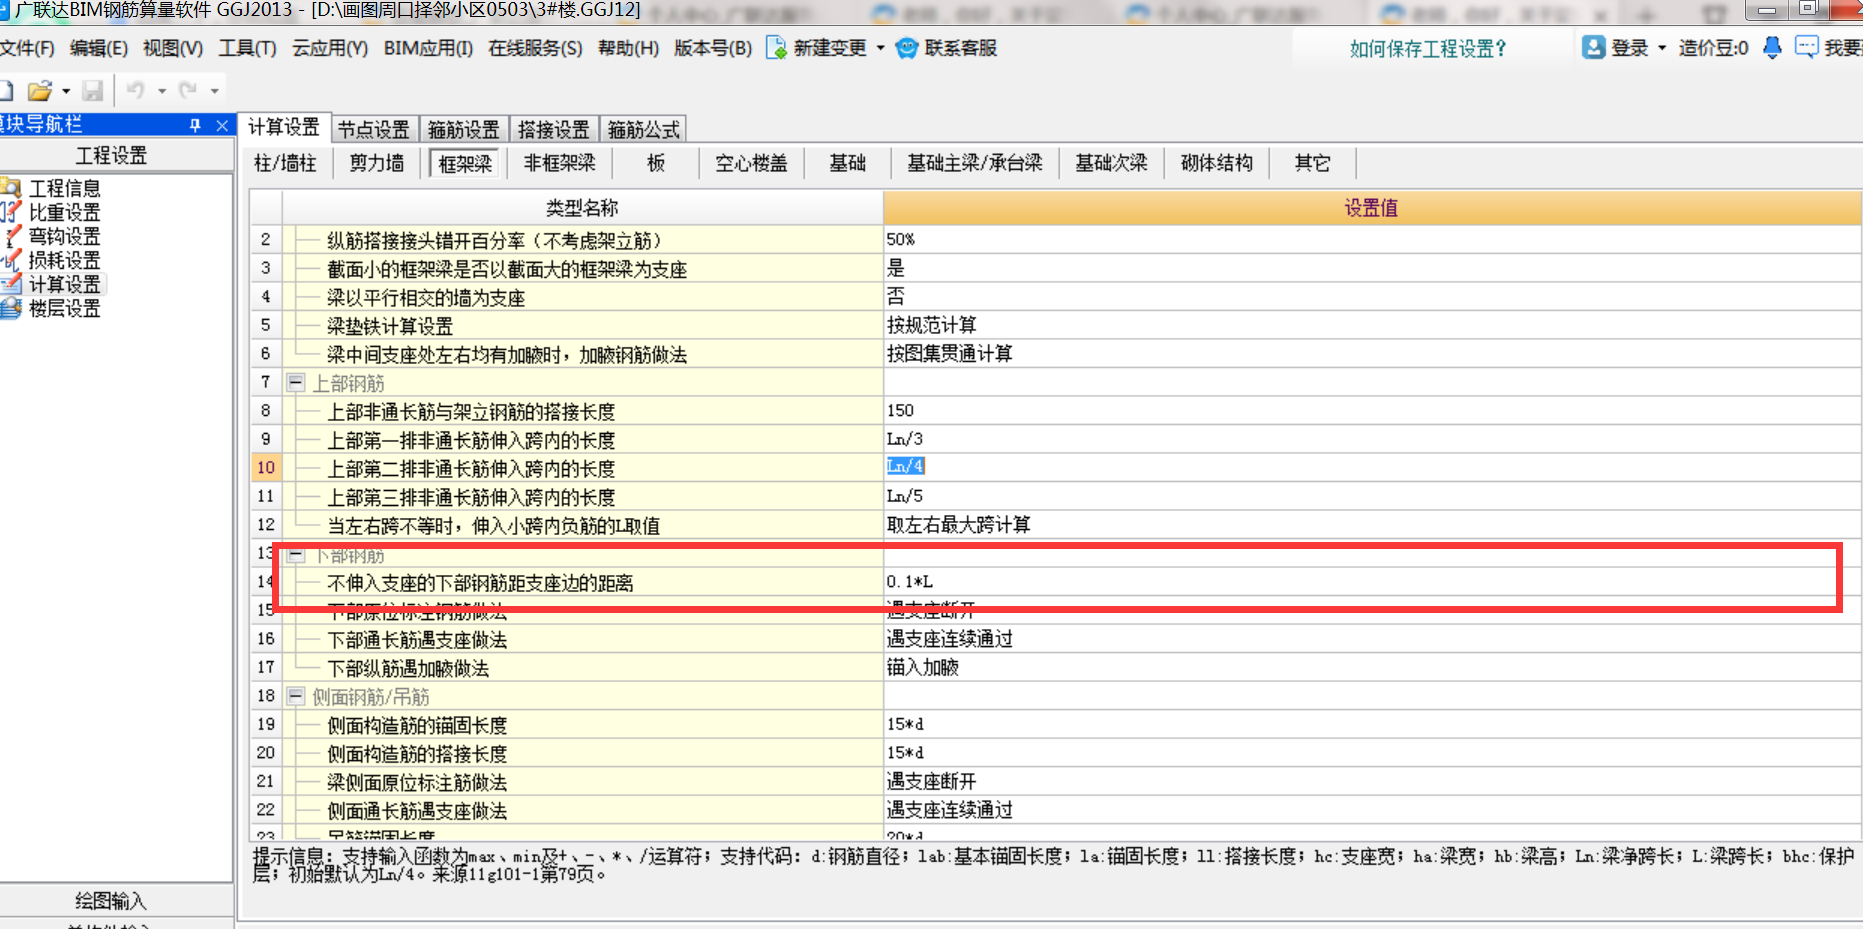The height and width of the screenshot is (929, 1863).
Task: Switch to the 节点设置 tab
Action: (374, 129)
